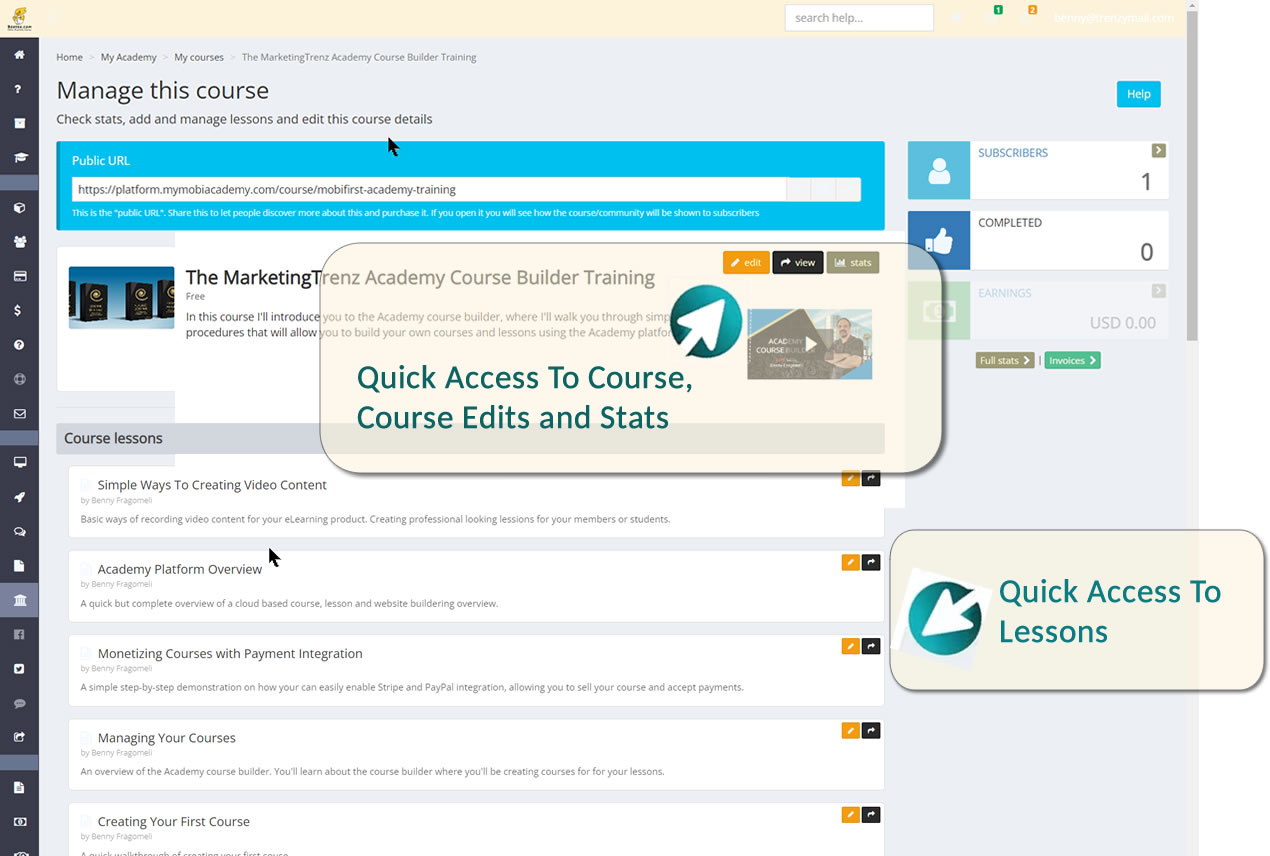Edit the Simple Ways To Creating Video Content lesson
Screen dimensions: 1270x856
[850, 479]
